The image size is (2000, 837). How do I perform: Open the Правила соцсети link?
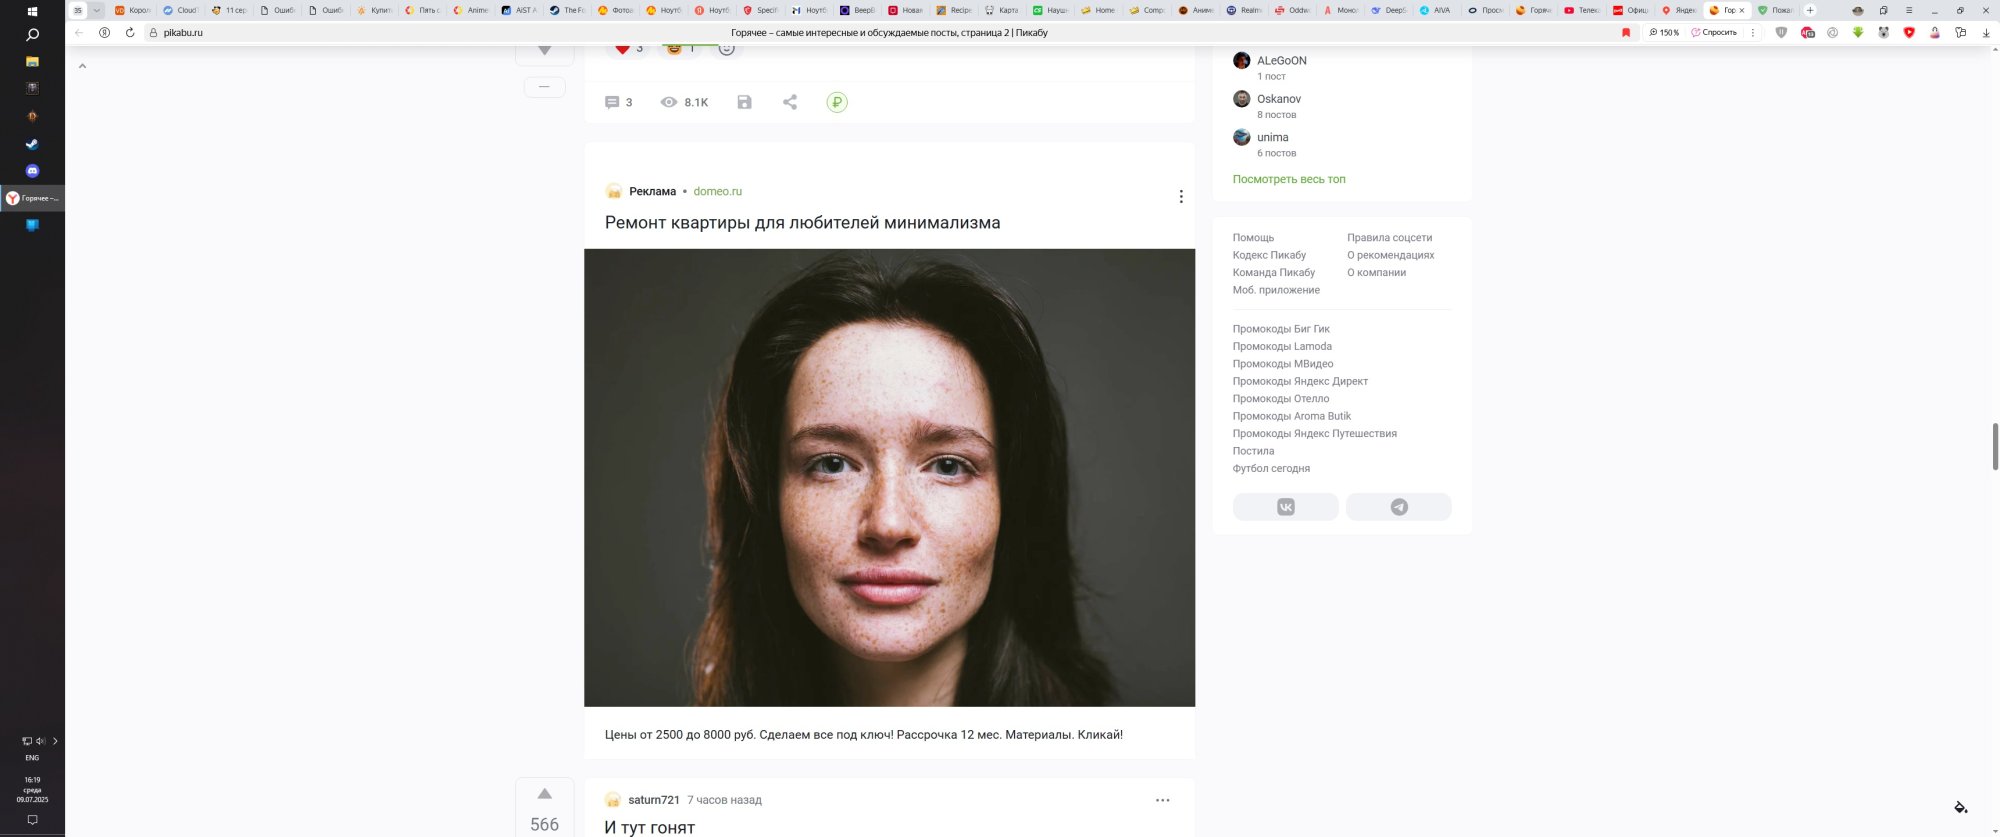[x=1389, y=238]
